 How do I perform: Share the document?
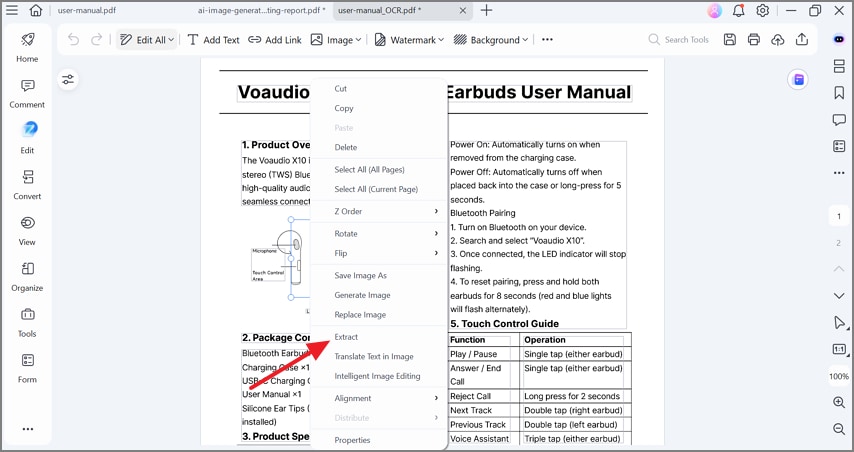click(802, 39)
